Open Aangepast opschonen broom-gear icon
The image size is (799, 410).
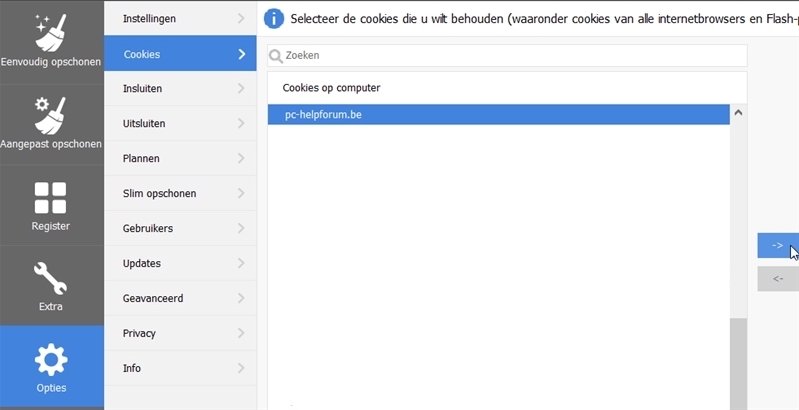pos(50,115)
